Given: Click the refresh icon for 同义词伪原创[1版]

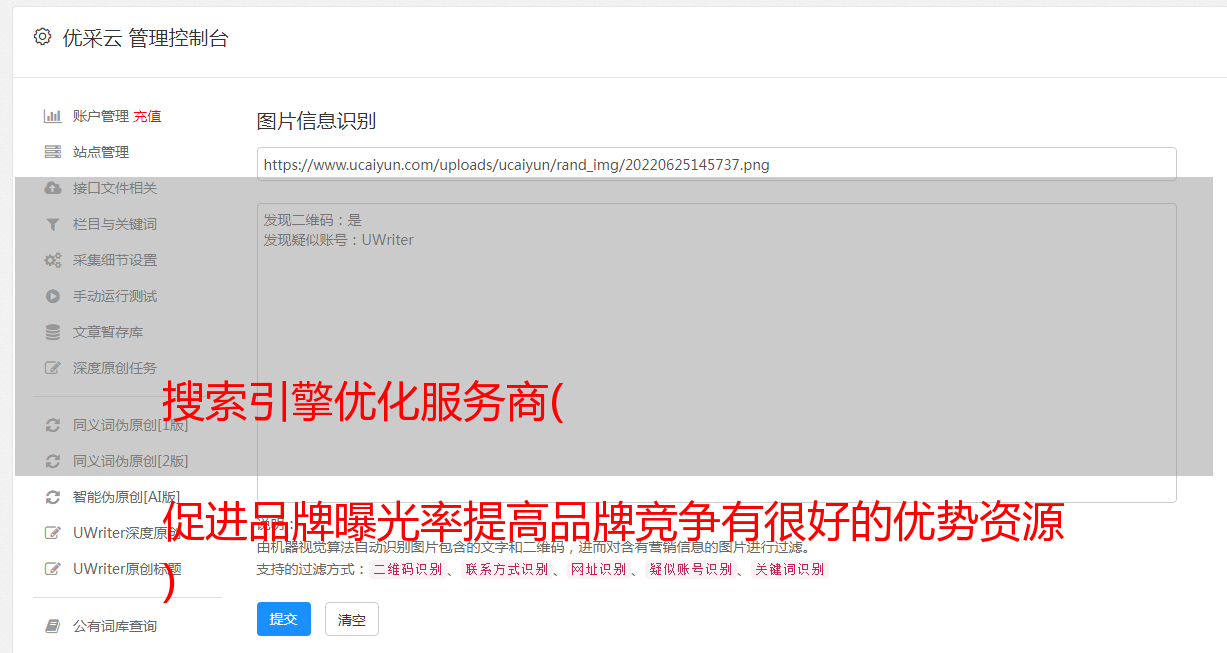Looking at the screenshot, I should click(53, 425).
